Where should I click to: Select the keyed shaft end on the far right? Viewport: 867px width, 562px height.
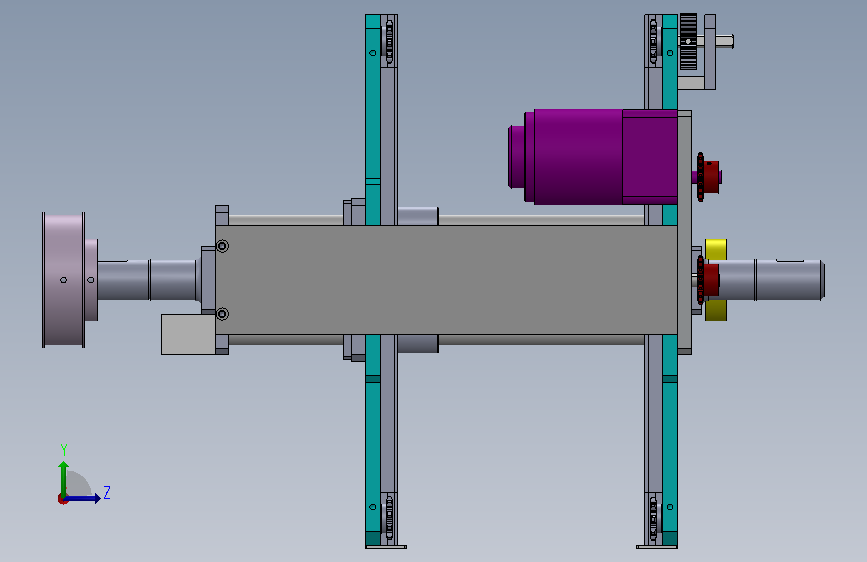(x=790, y=280)
